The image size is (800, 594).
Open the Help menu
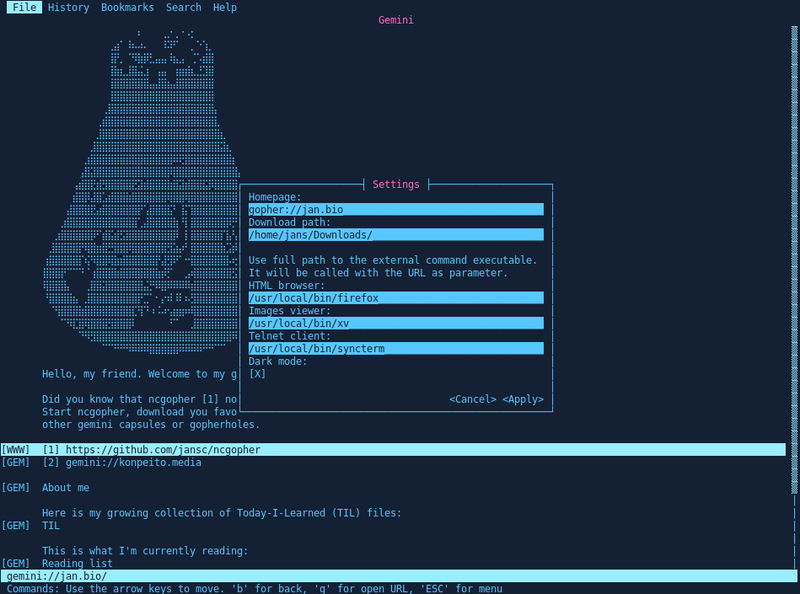click(x=224, y=7)
